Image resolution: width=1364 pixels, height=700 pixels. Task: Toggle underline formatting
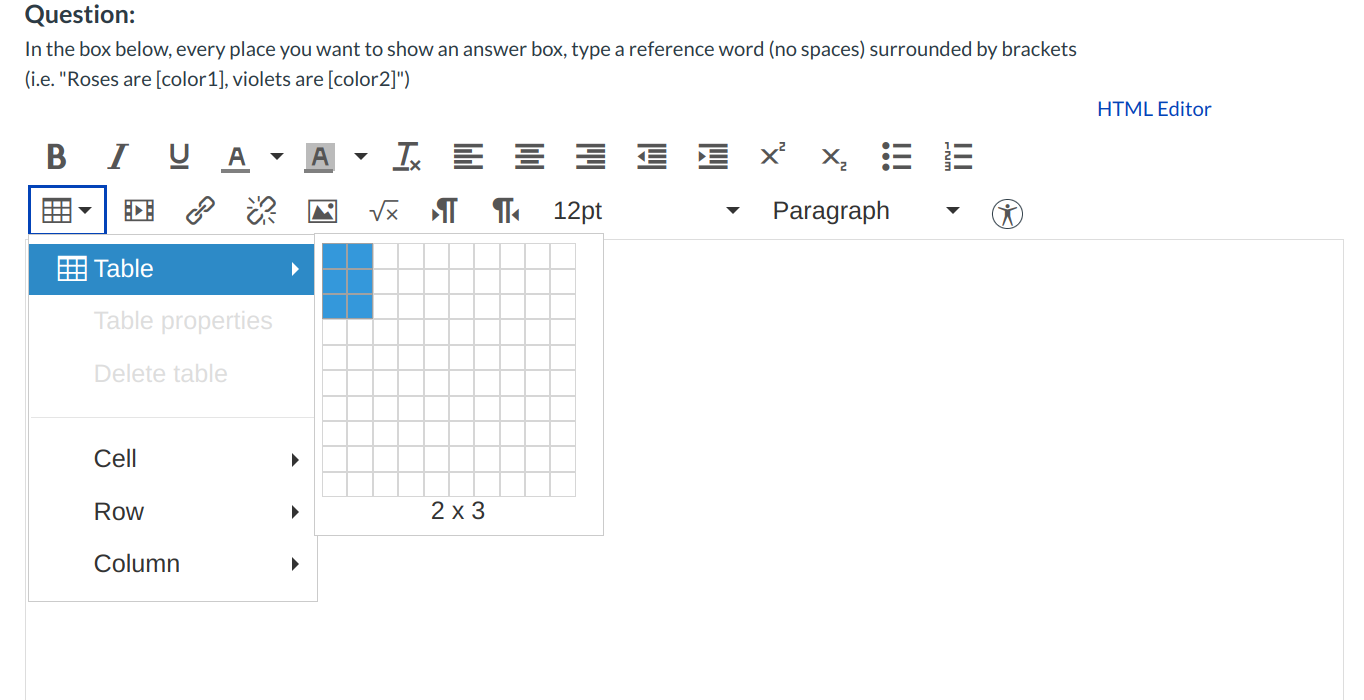(179, 157)
